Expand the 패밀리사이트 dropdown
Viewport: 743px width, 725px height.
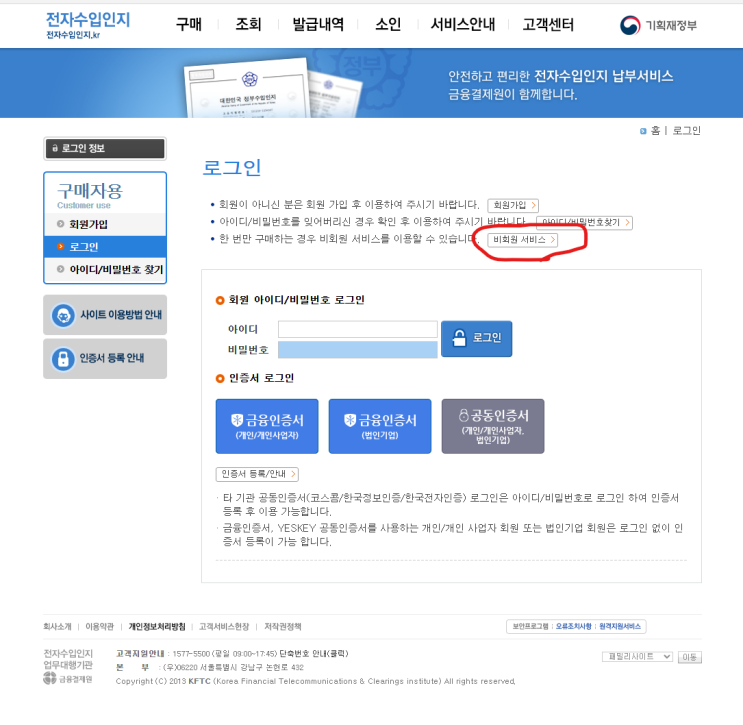(637, 656)
